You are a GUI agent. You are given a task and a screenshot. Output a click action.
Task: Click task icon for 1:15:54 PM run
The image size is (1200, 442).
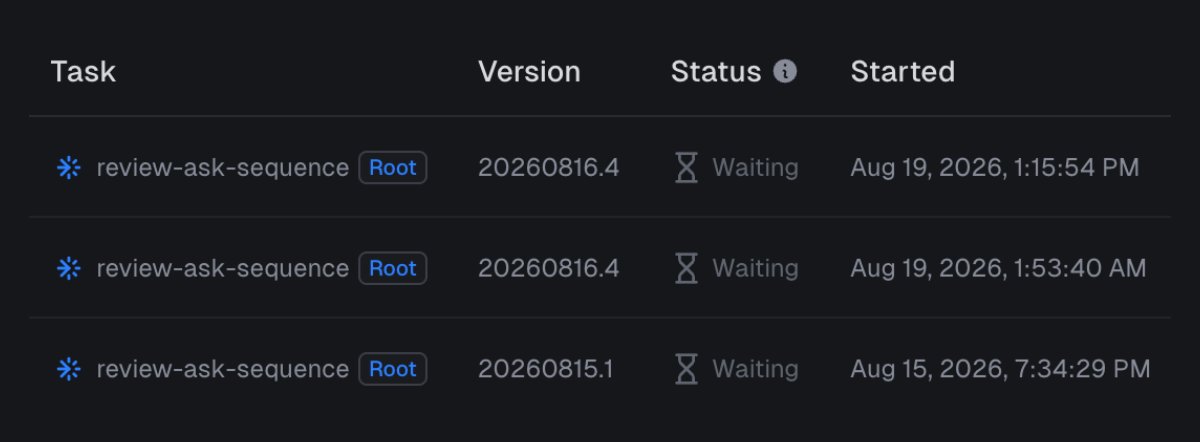click(x=68, y=167)
